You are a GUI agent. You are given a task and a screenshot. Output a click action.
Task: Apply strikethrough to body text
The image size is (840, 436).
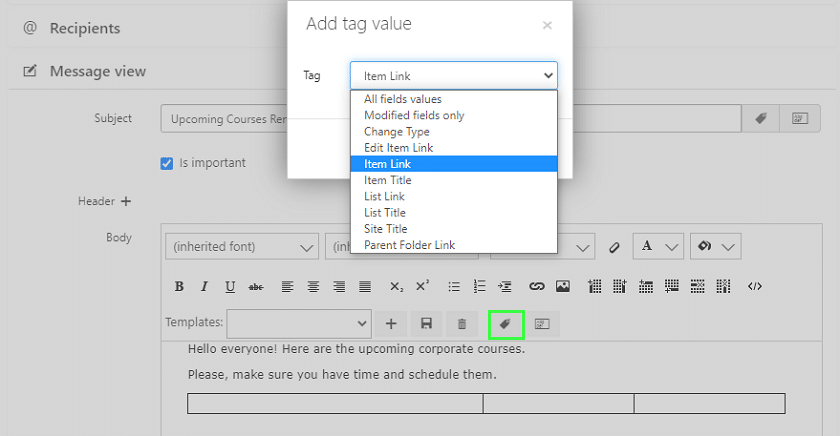pyautogui.click(x=256, y=287)
